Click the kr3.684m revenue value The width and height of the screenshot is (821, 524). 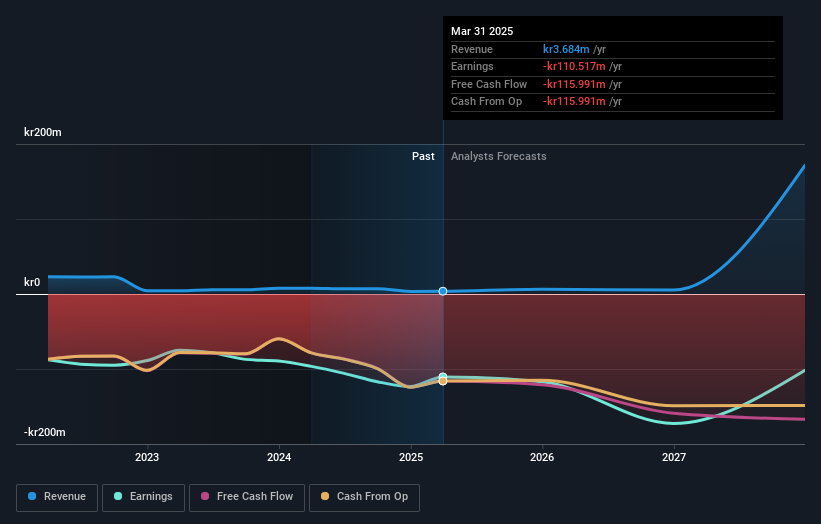566,49
